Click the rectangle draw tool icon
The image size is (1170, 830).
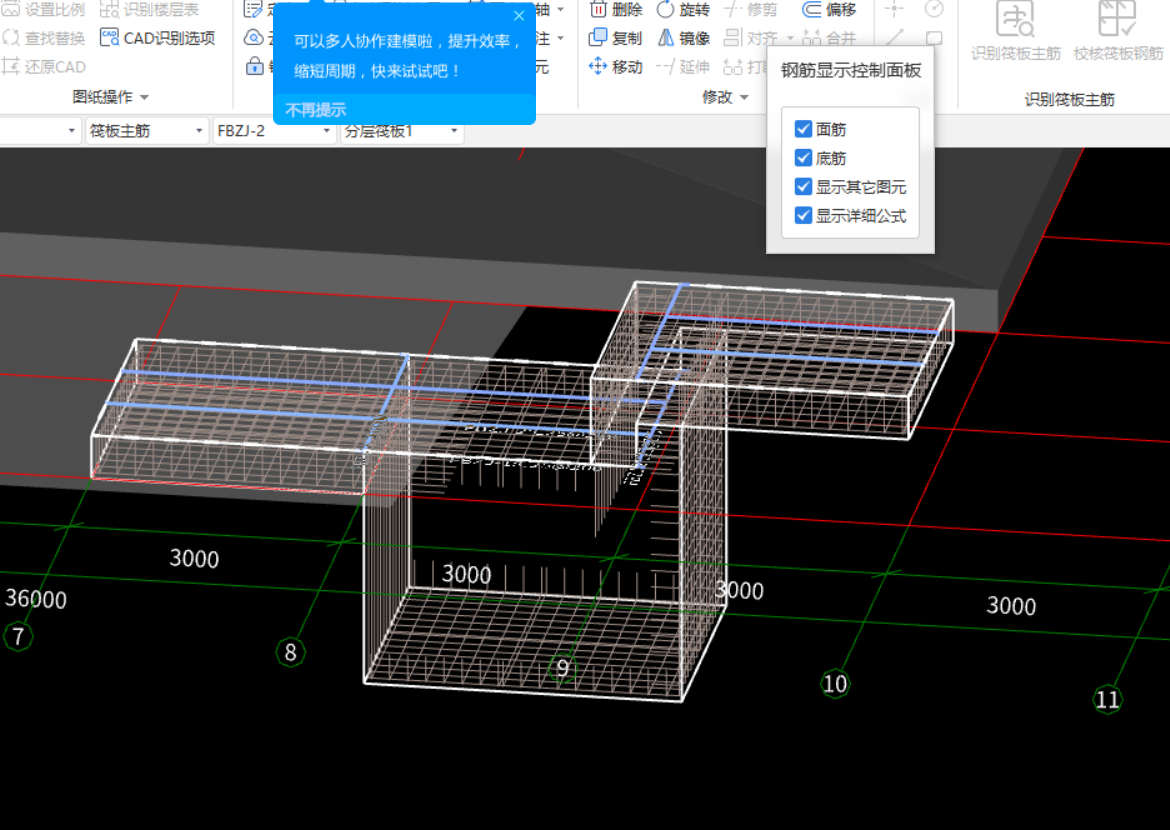tap(934, 37)
